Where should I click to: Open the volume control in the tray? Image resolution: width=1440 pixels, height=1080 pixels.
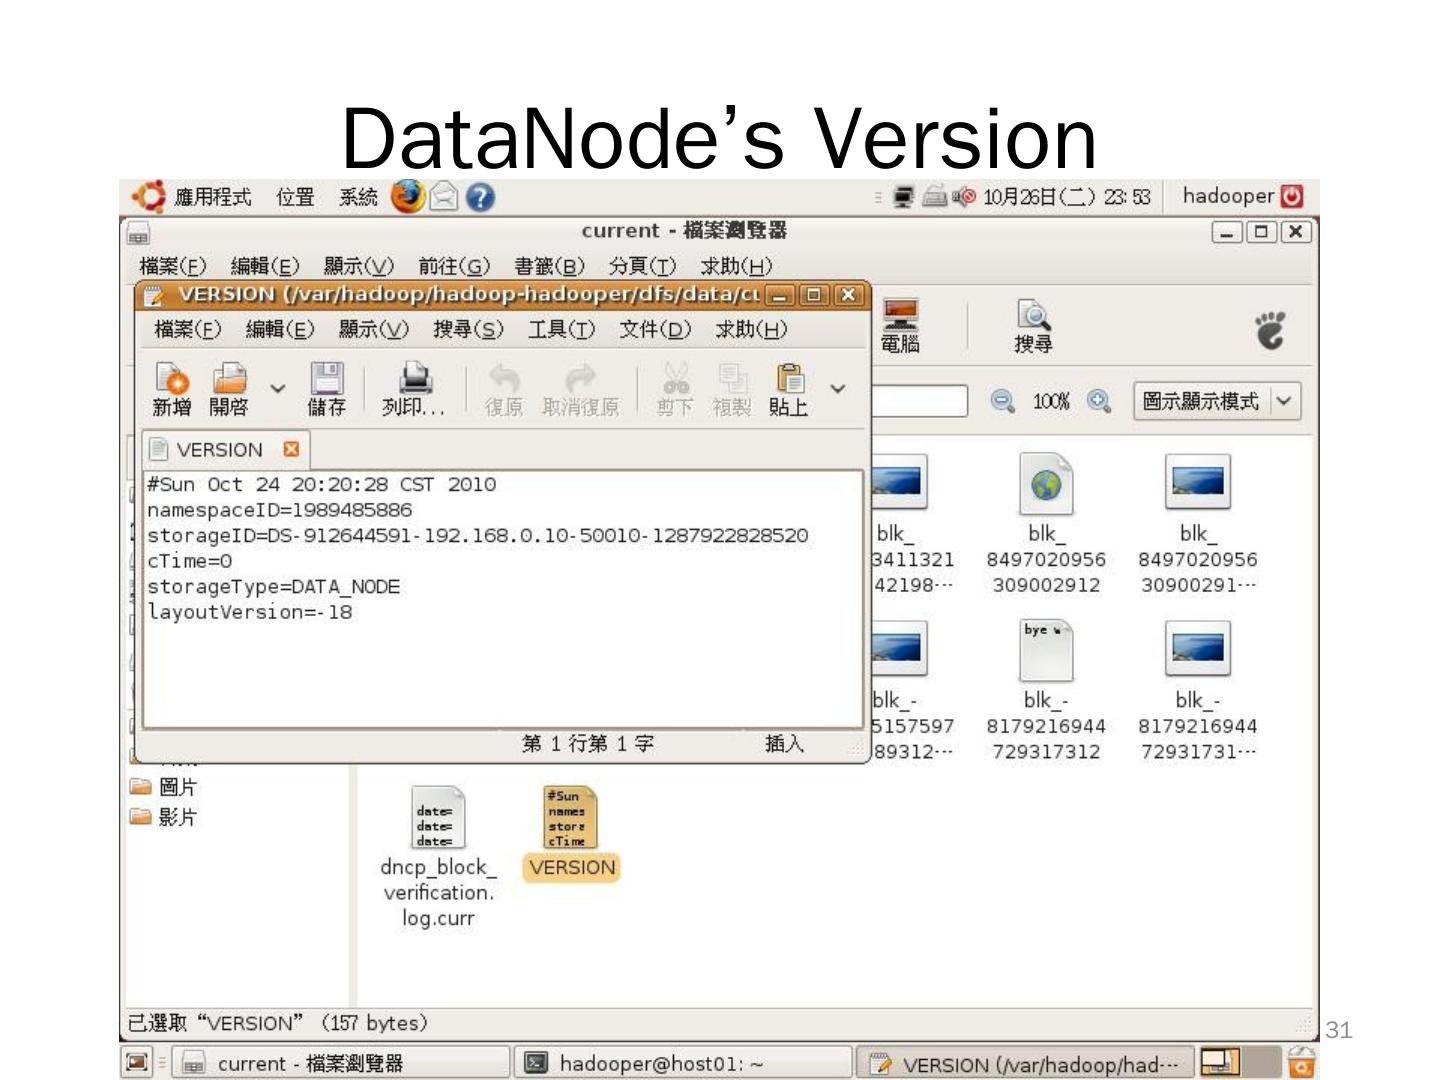(x=962, y=197)
